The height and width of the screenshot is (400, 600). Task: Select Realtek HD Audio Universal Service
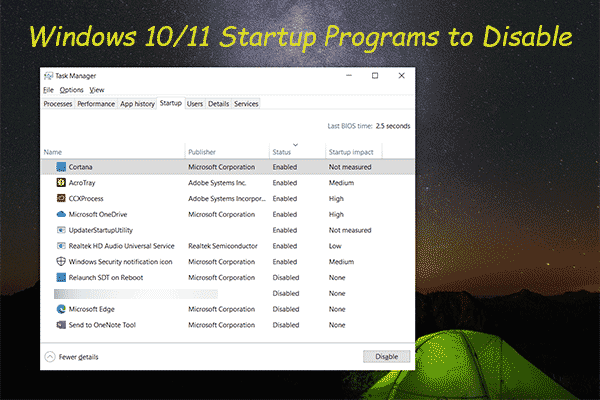click(x=122, y=246)
